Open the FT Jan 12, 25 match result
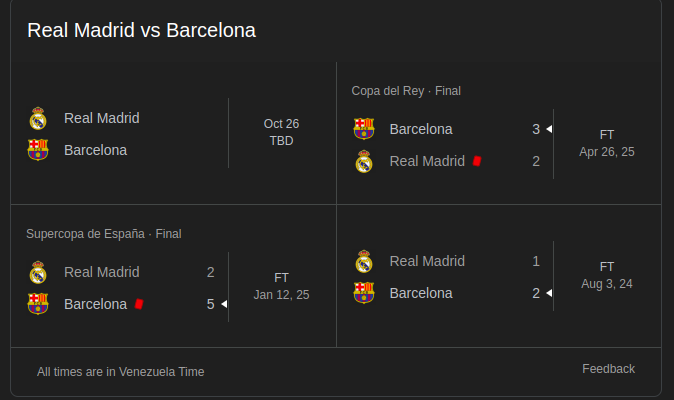Screen dimensions: 674x400 281,286
